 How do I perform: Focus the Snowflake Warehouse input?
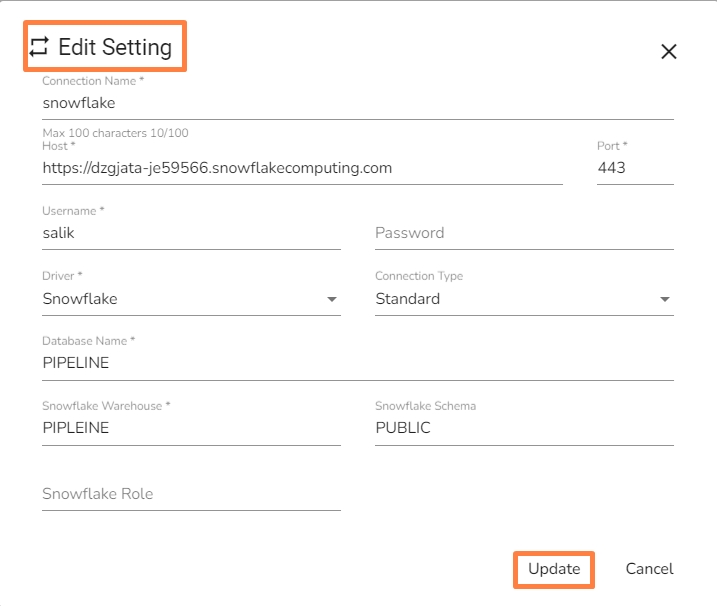(191, 428)
